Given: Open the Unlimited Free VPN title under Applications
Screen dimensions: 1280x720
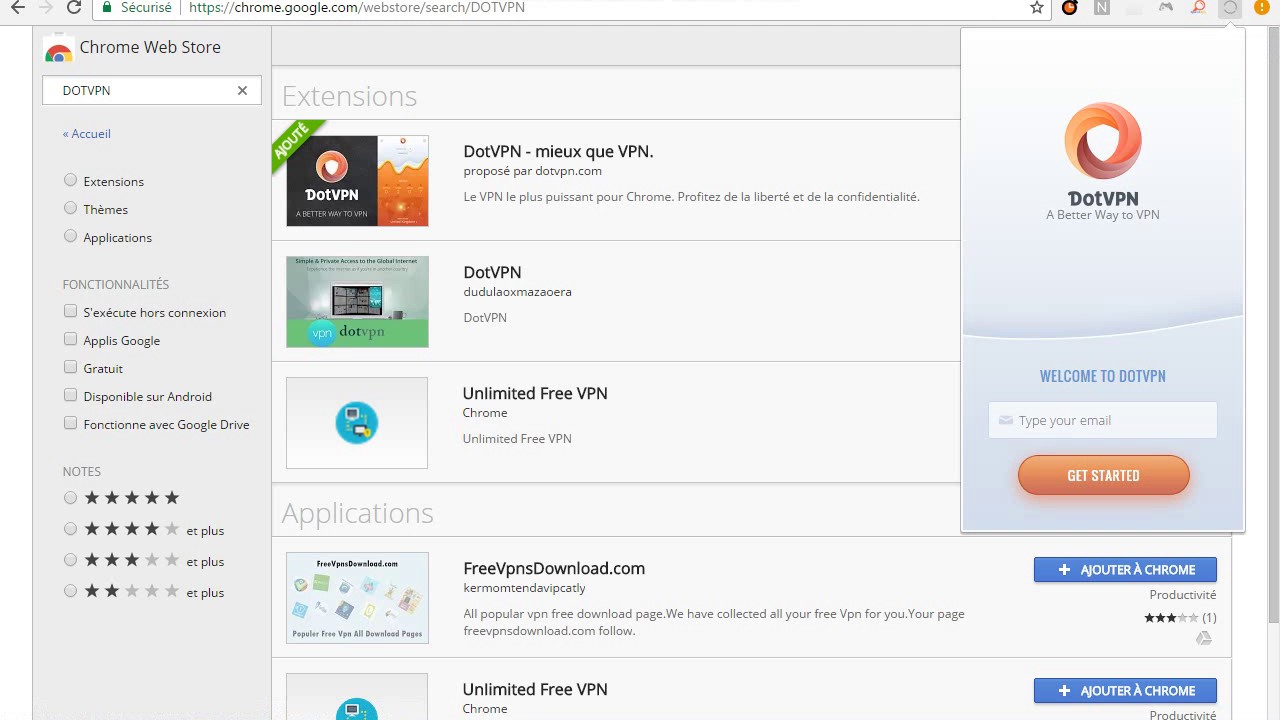Looking at the screenshot, I should [535, 689].
